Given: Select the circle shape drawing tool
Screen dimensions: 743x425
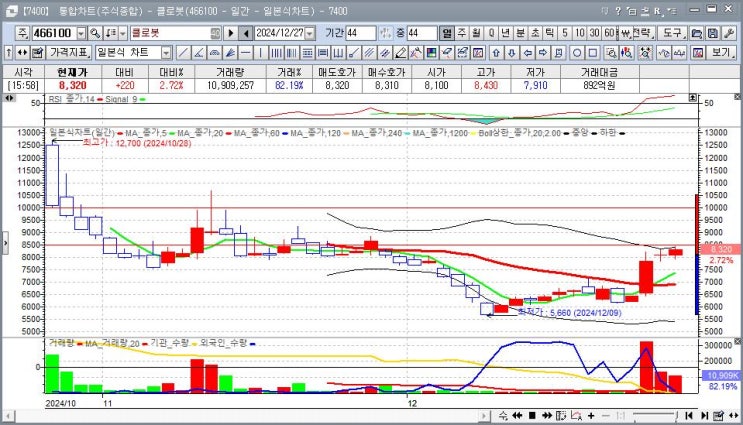Looking at the screenshot, I should pos(577,53).
